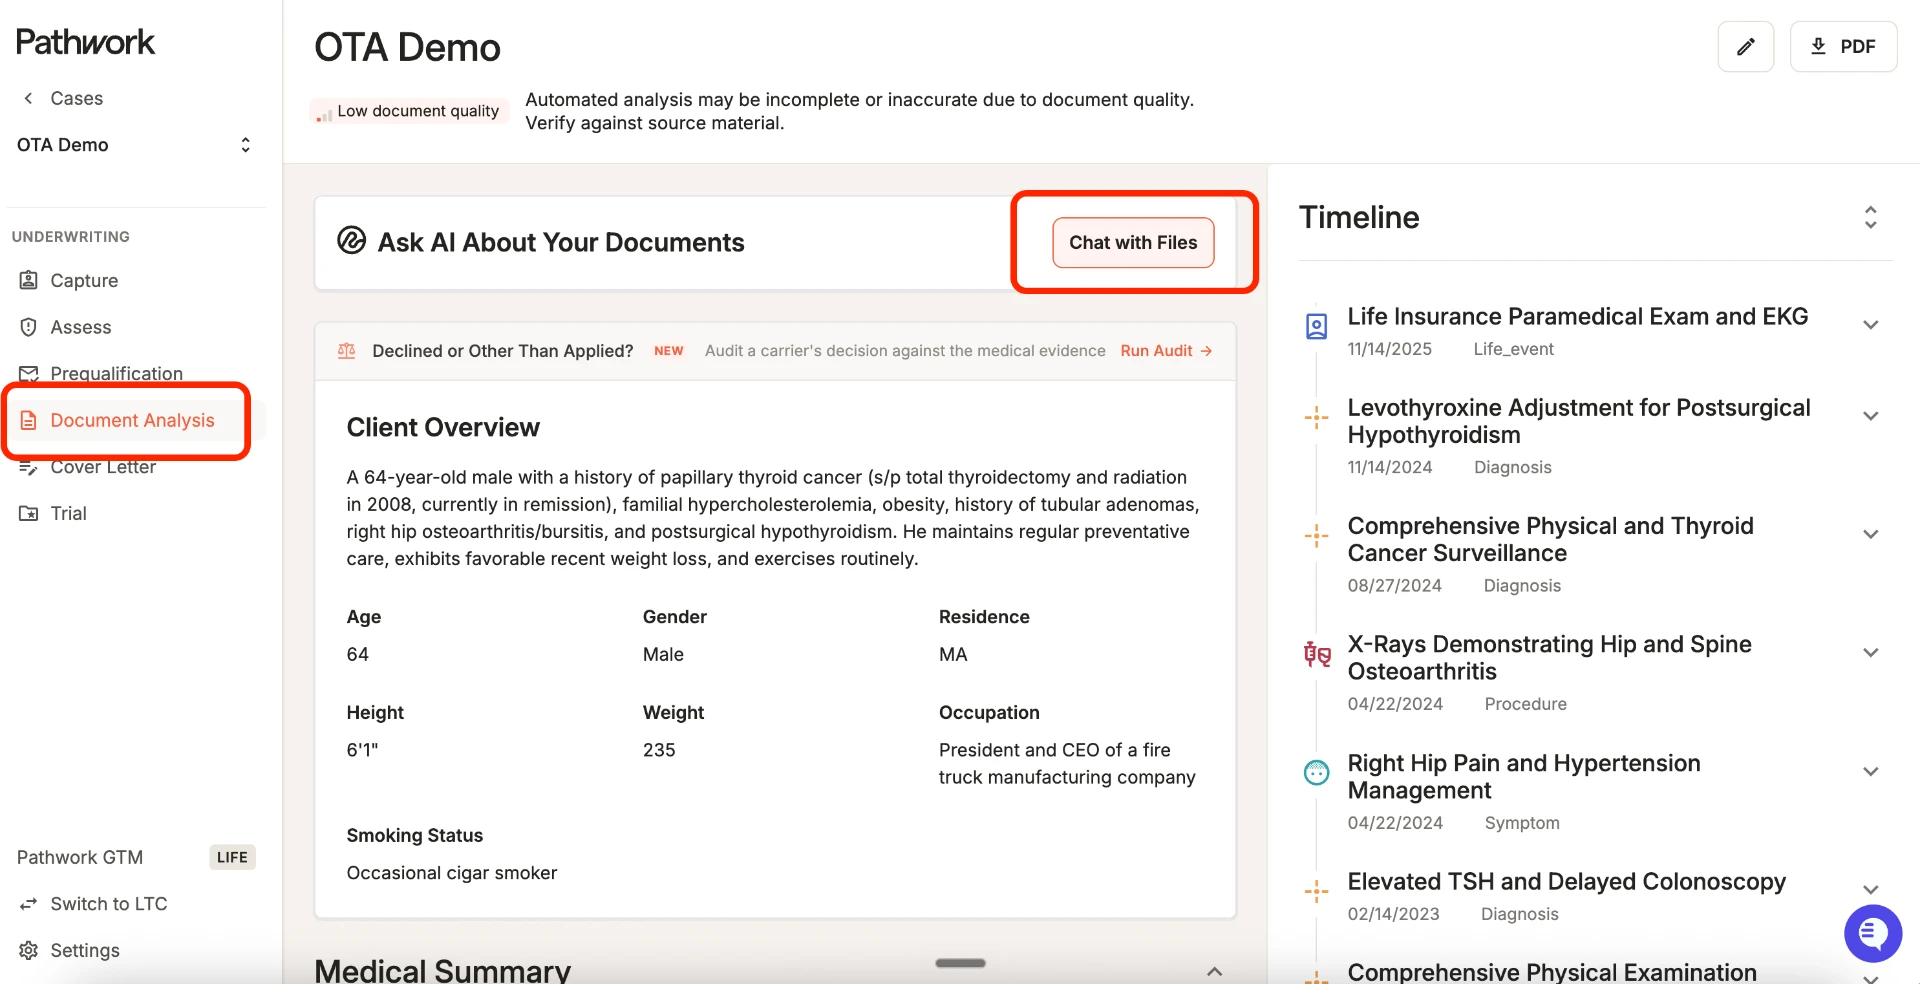Expand Right Hip Pain and Hypertension entry
1920x984 pixels.
click(x=1871, y=771)
